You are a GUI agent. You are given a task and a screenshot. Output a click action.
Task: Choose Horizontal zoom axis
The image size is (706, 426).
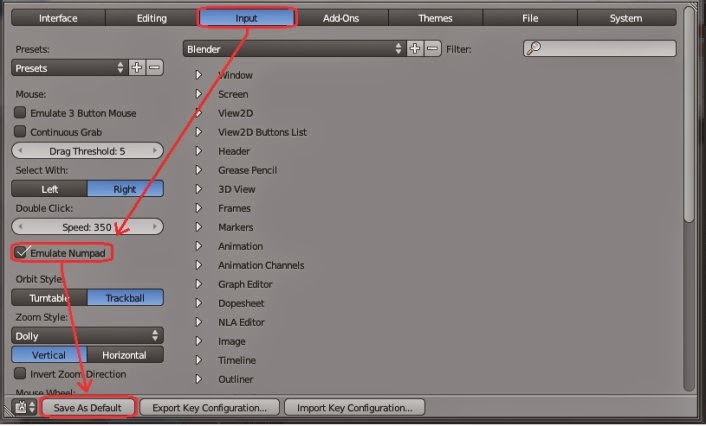125,355
